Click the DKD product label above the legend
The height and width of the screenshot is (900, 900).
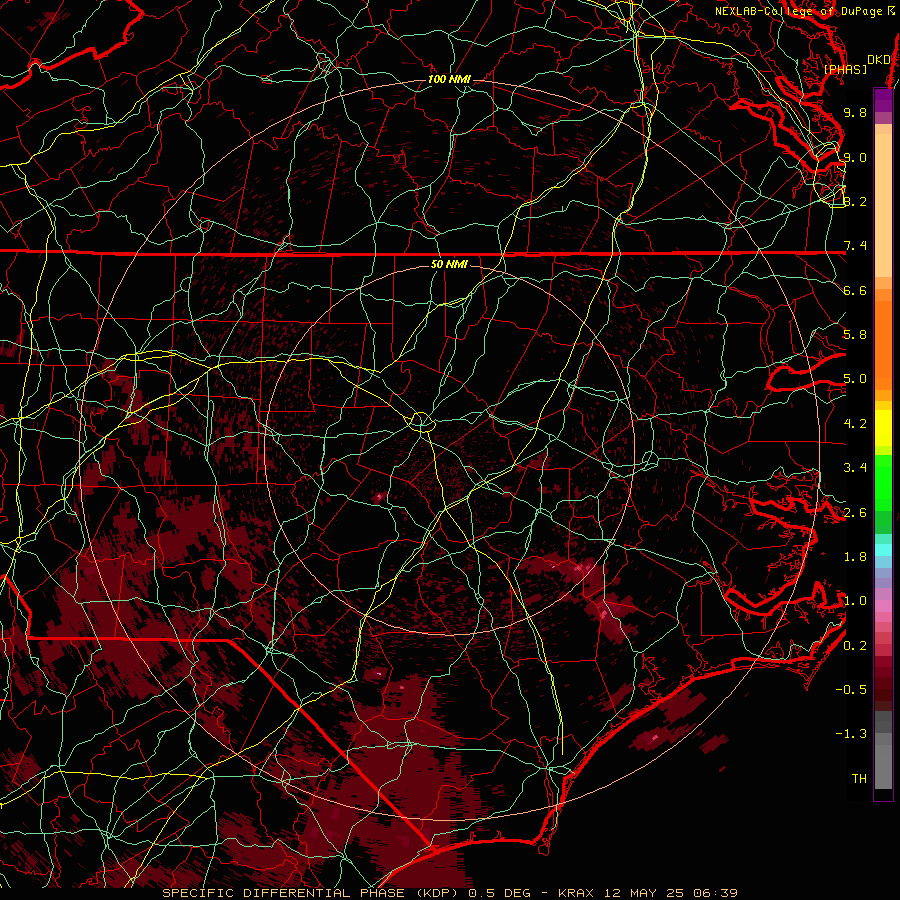tap(878, 60)
